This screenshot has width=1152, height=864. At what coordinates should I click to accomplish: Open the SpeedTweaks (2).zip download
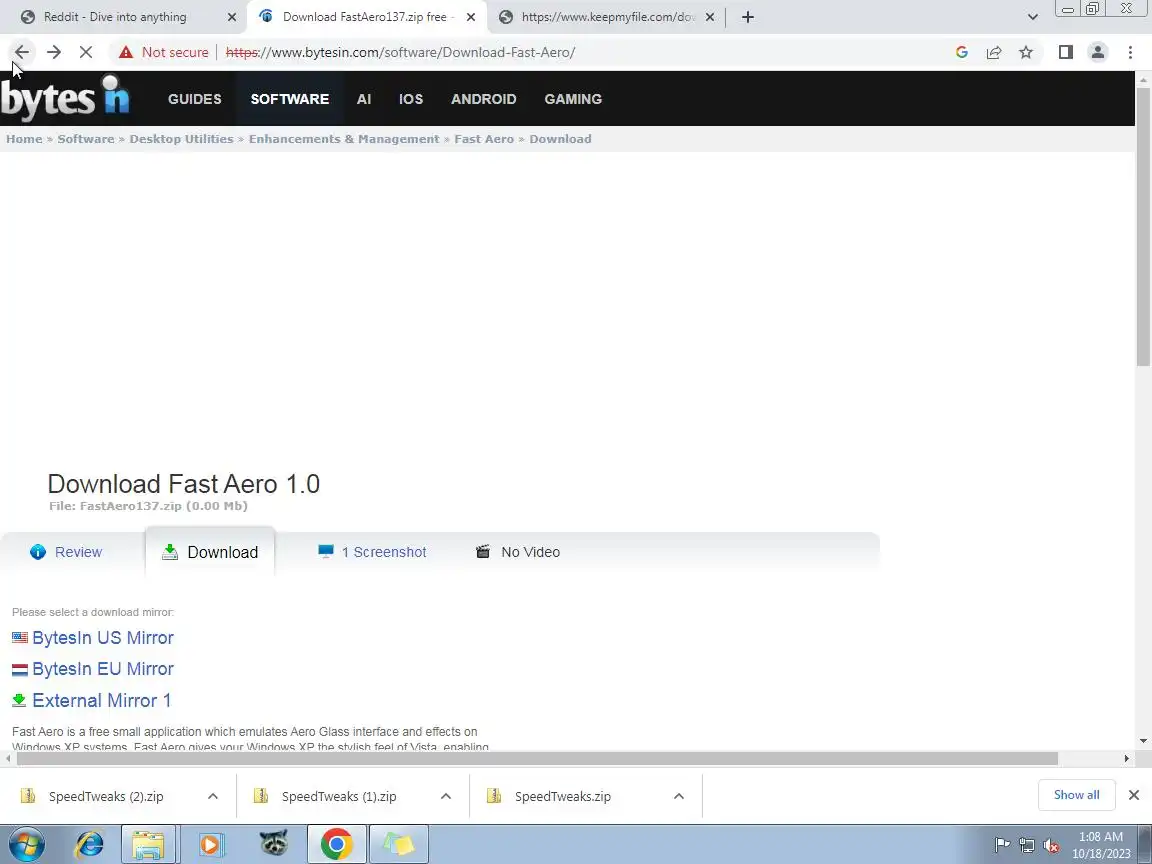point(106,796)
